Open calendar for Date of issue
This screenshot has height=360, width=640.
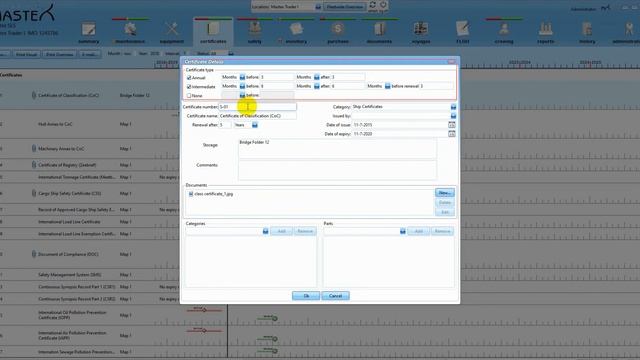(452, 124)
